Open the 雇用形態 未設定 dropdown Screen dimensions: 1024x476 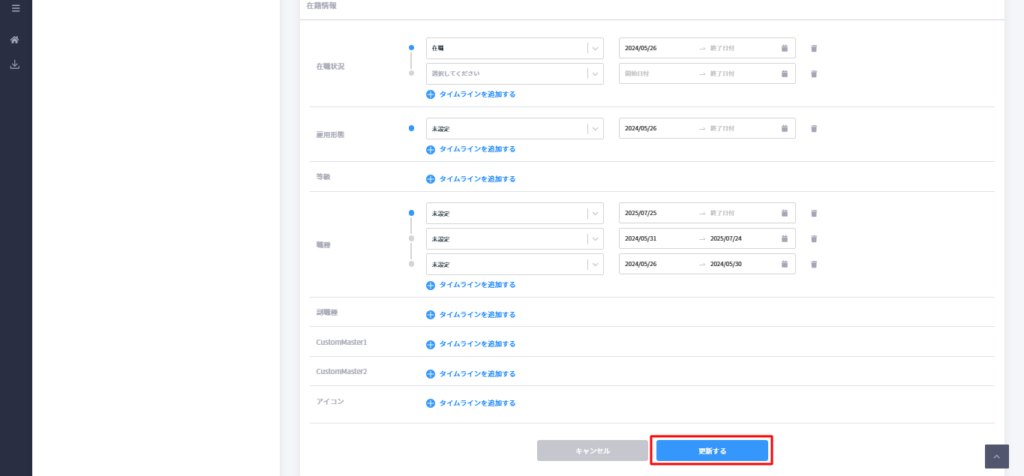(x=515, y=129)
